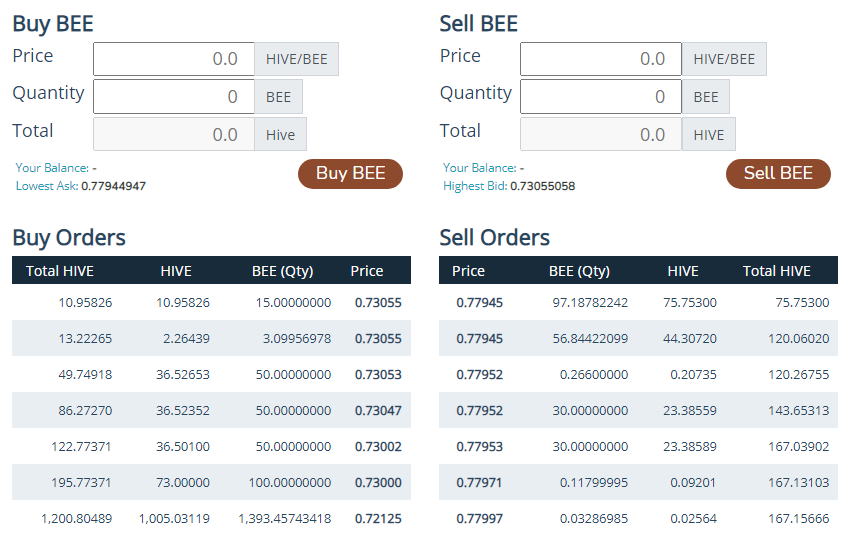
Task: Click buy order quantity 100.00000000
Action: [290, 483]
